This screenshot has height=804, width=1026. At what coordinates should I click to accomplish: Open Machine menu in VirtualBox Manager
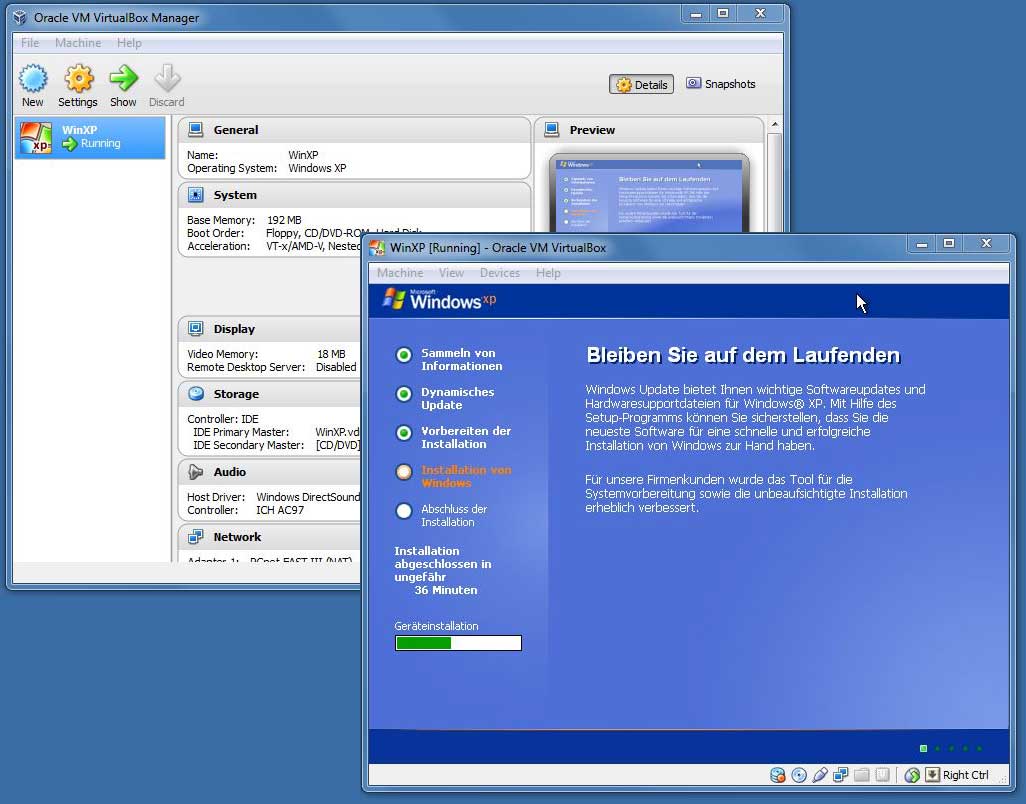[x=78, y=43]
